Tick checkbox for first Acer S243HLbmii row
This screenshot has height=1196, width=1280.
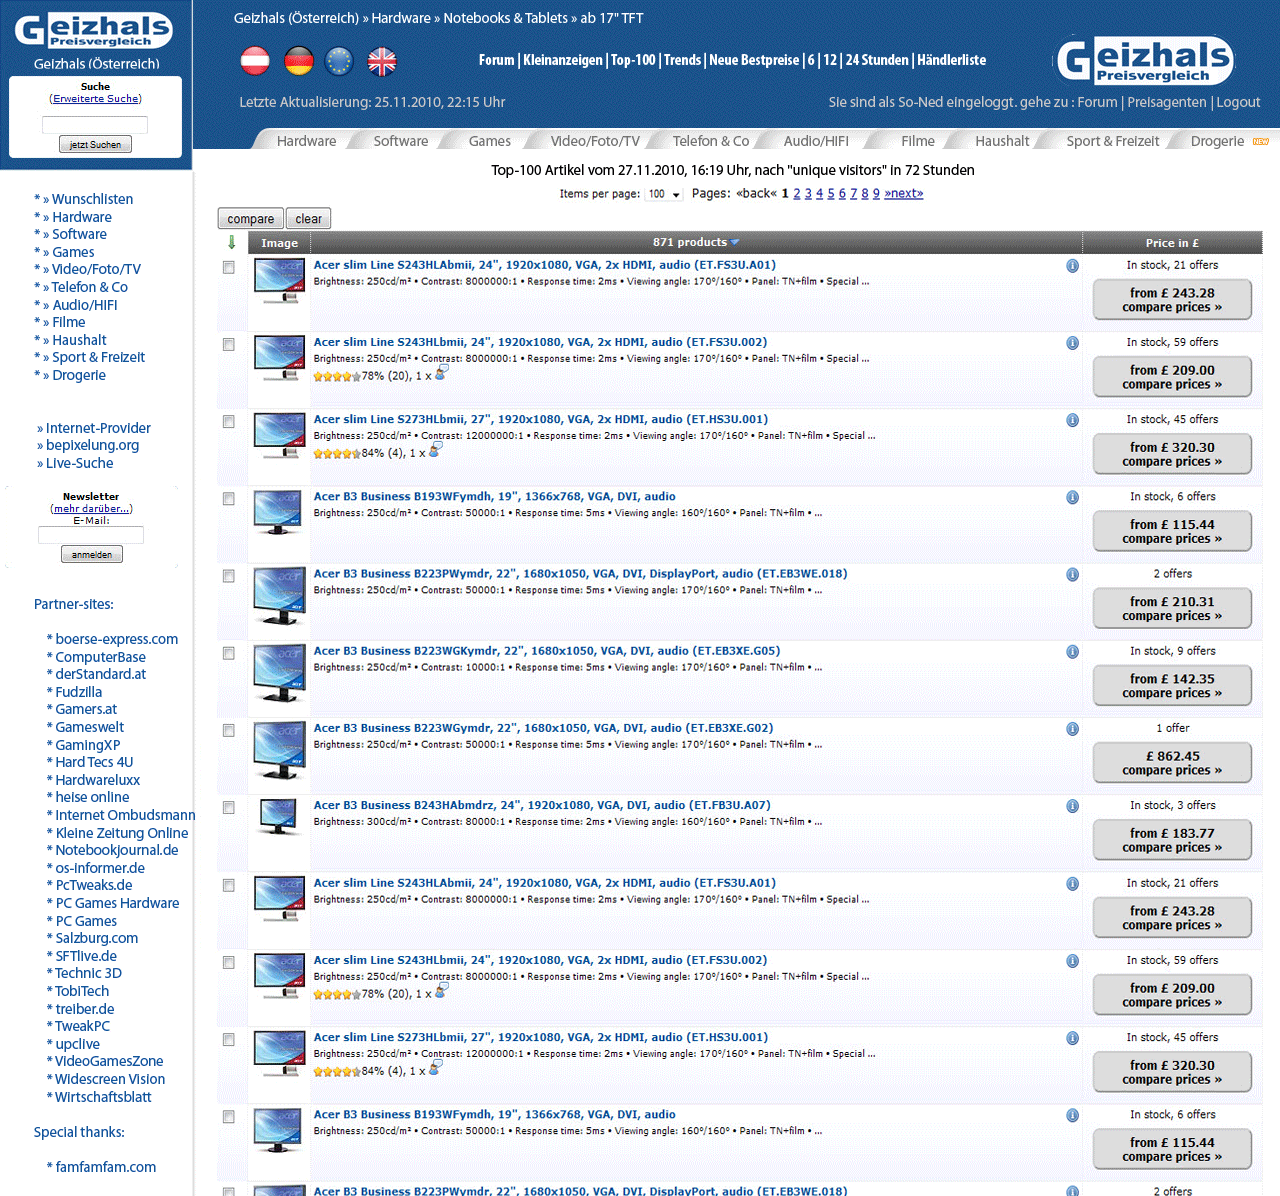point(229,344)
